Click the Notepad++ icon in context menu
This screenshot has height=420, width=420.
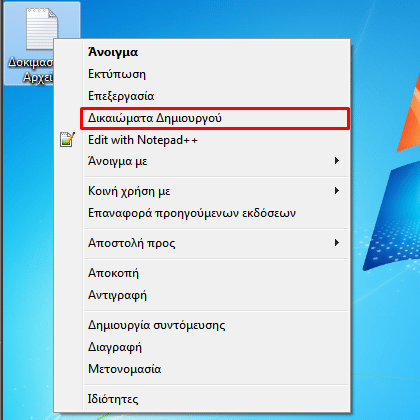pyautogui.click(x=67, y=139)
